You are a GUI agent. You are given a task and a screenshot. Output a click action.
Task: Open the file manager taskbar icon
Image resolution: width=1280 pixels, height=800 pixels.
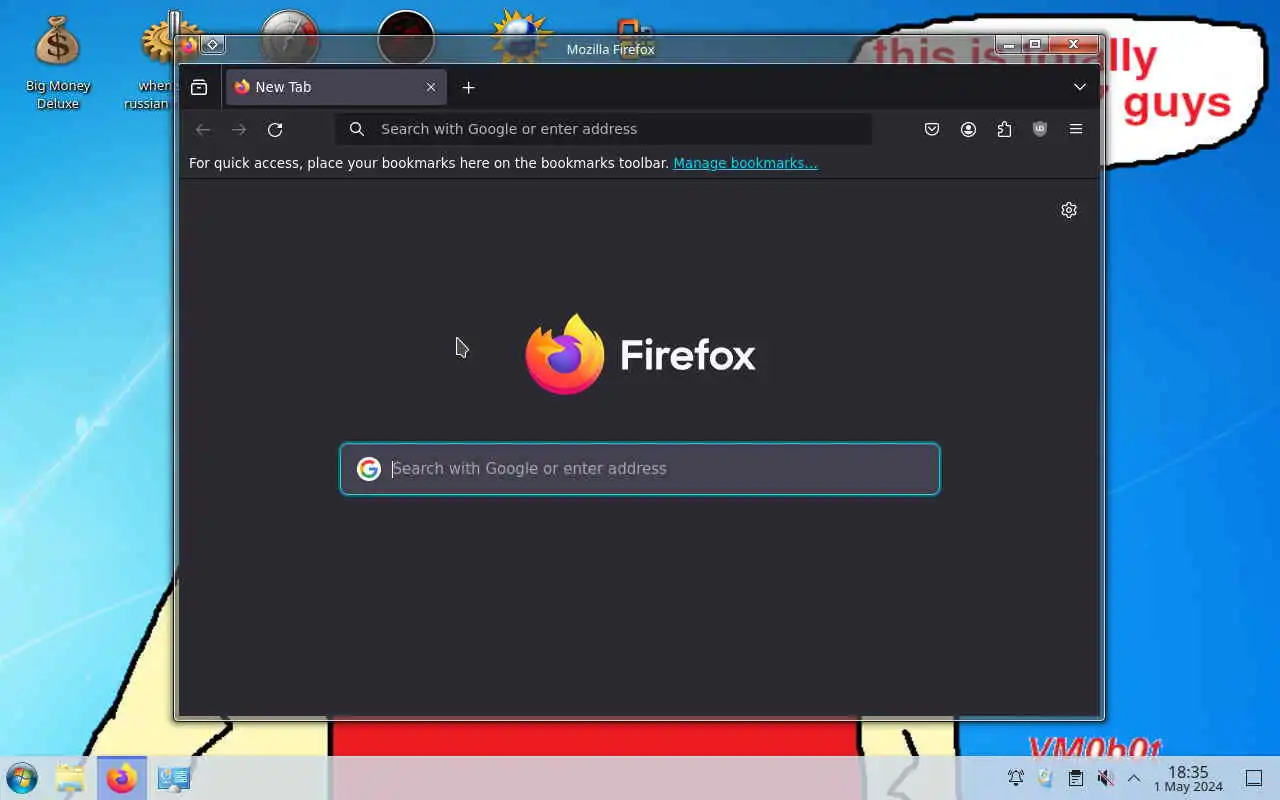point(70,778)
